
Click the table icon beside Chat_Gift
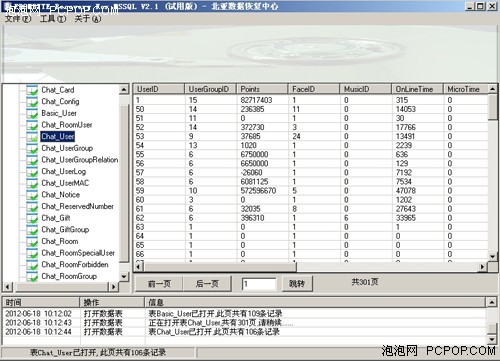(32, 218)
